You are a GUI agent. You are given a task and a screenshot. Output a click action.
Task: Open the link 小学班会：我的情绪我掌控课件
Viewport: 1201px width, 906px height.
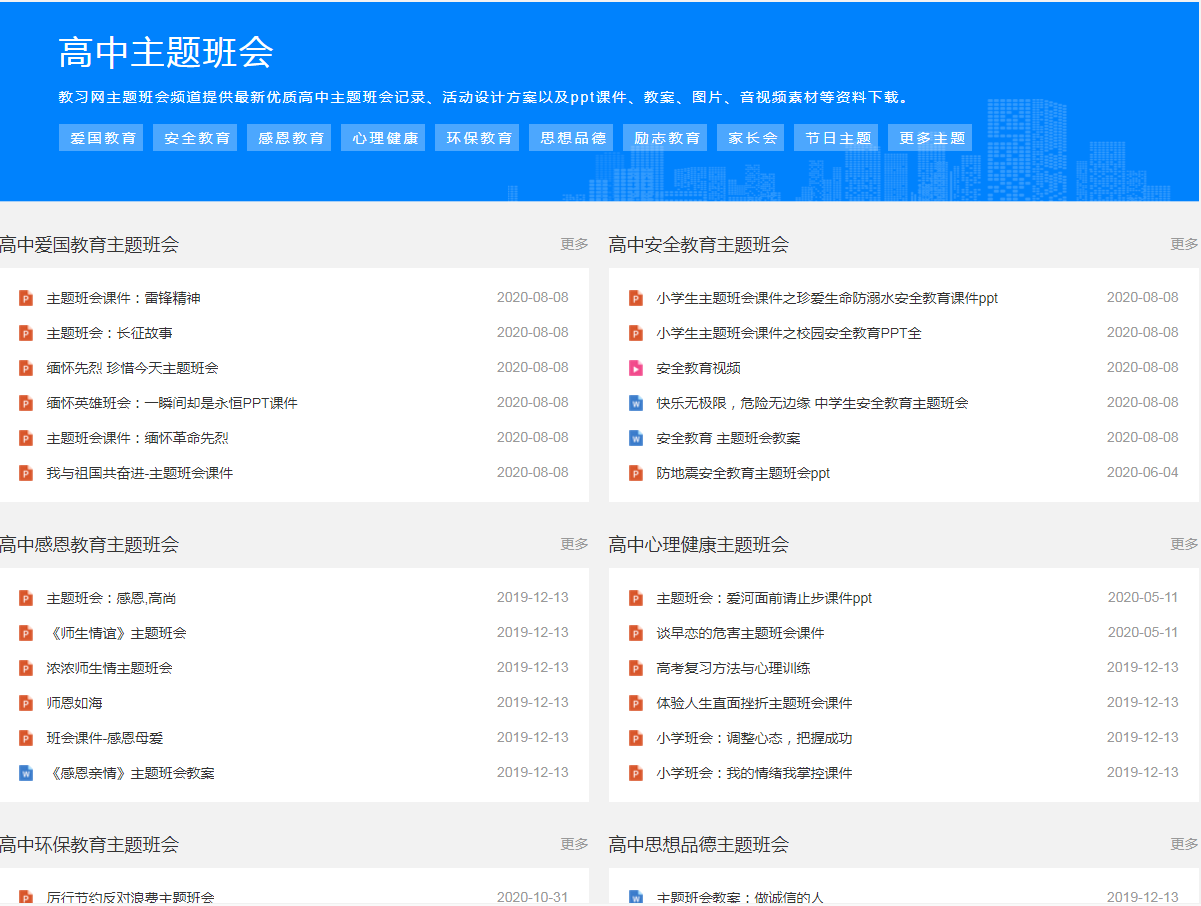point(755,773)
